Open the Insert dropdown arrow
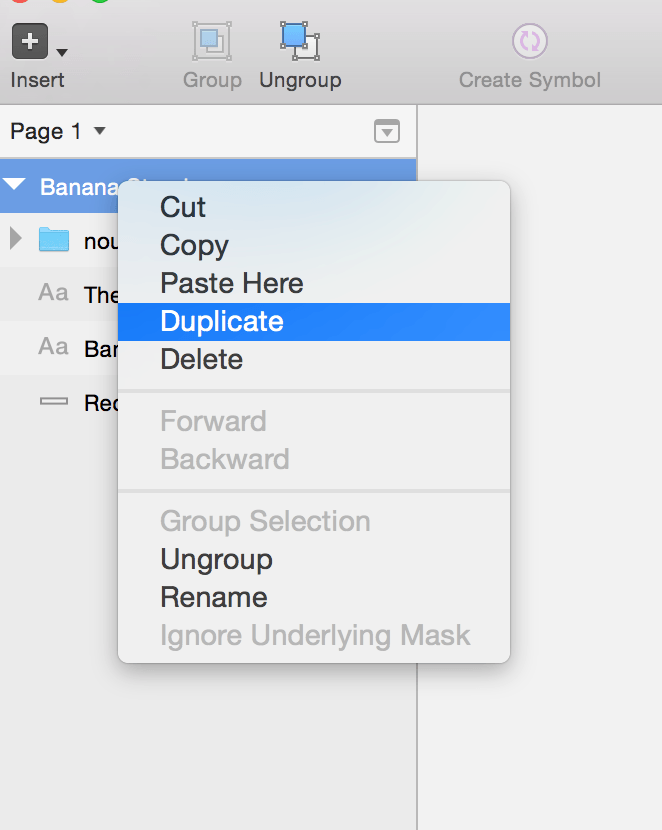Screen dimensions: 662x830 (x=62, y=52)
